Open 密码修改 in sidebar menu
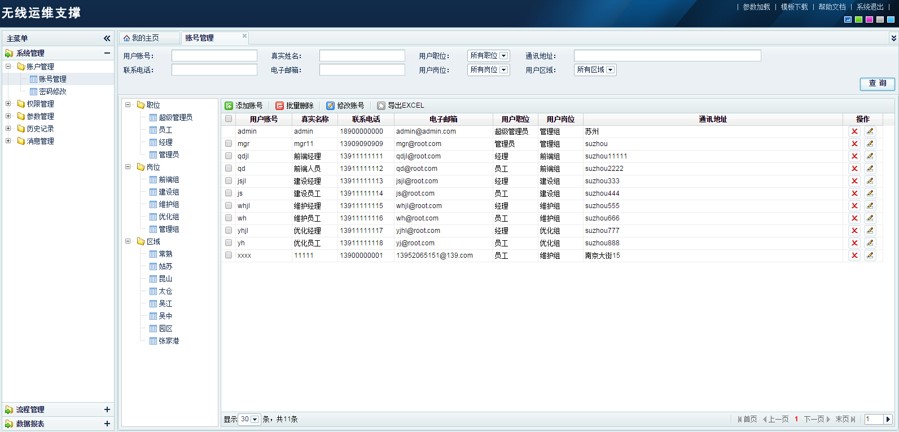 53,91
